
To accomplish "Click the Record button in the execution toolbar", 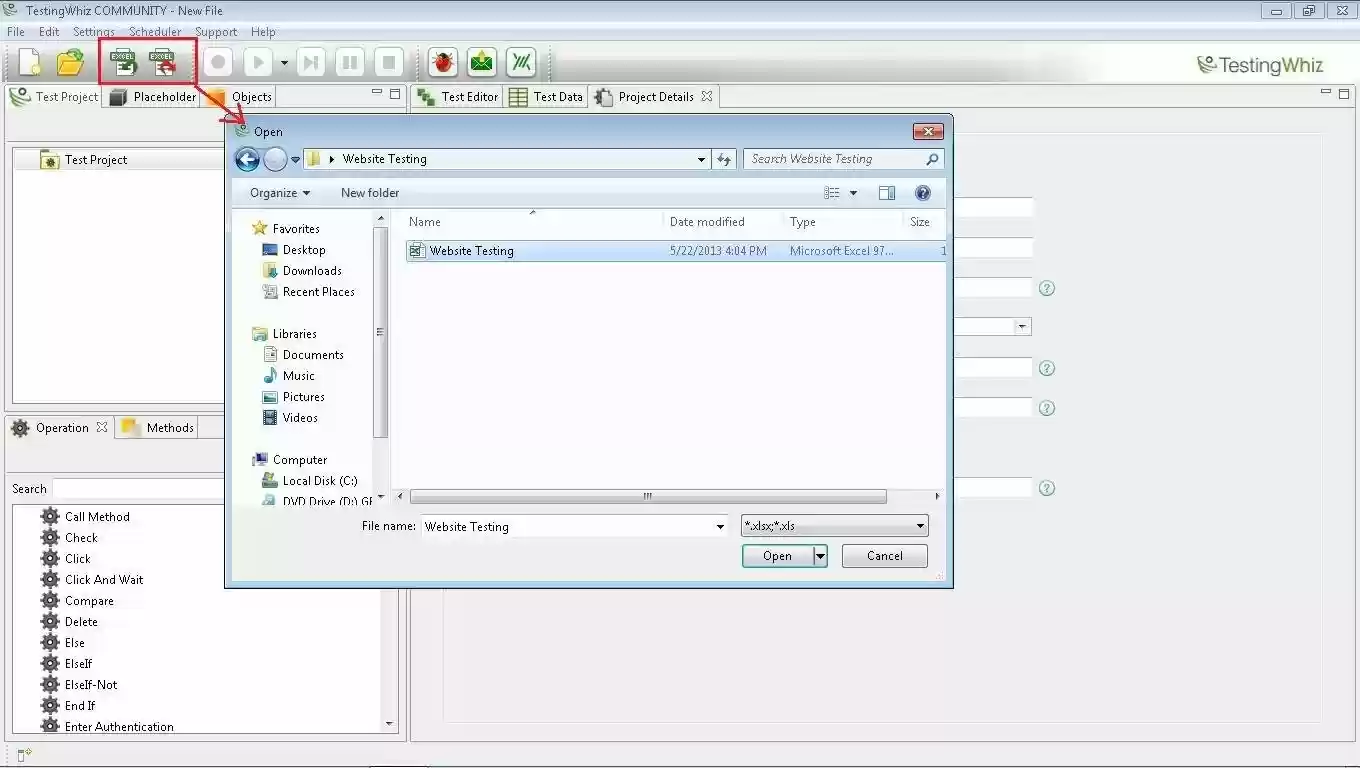I will 218,61.
